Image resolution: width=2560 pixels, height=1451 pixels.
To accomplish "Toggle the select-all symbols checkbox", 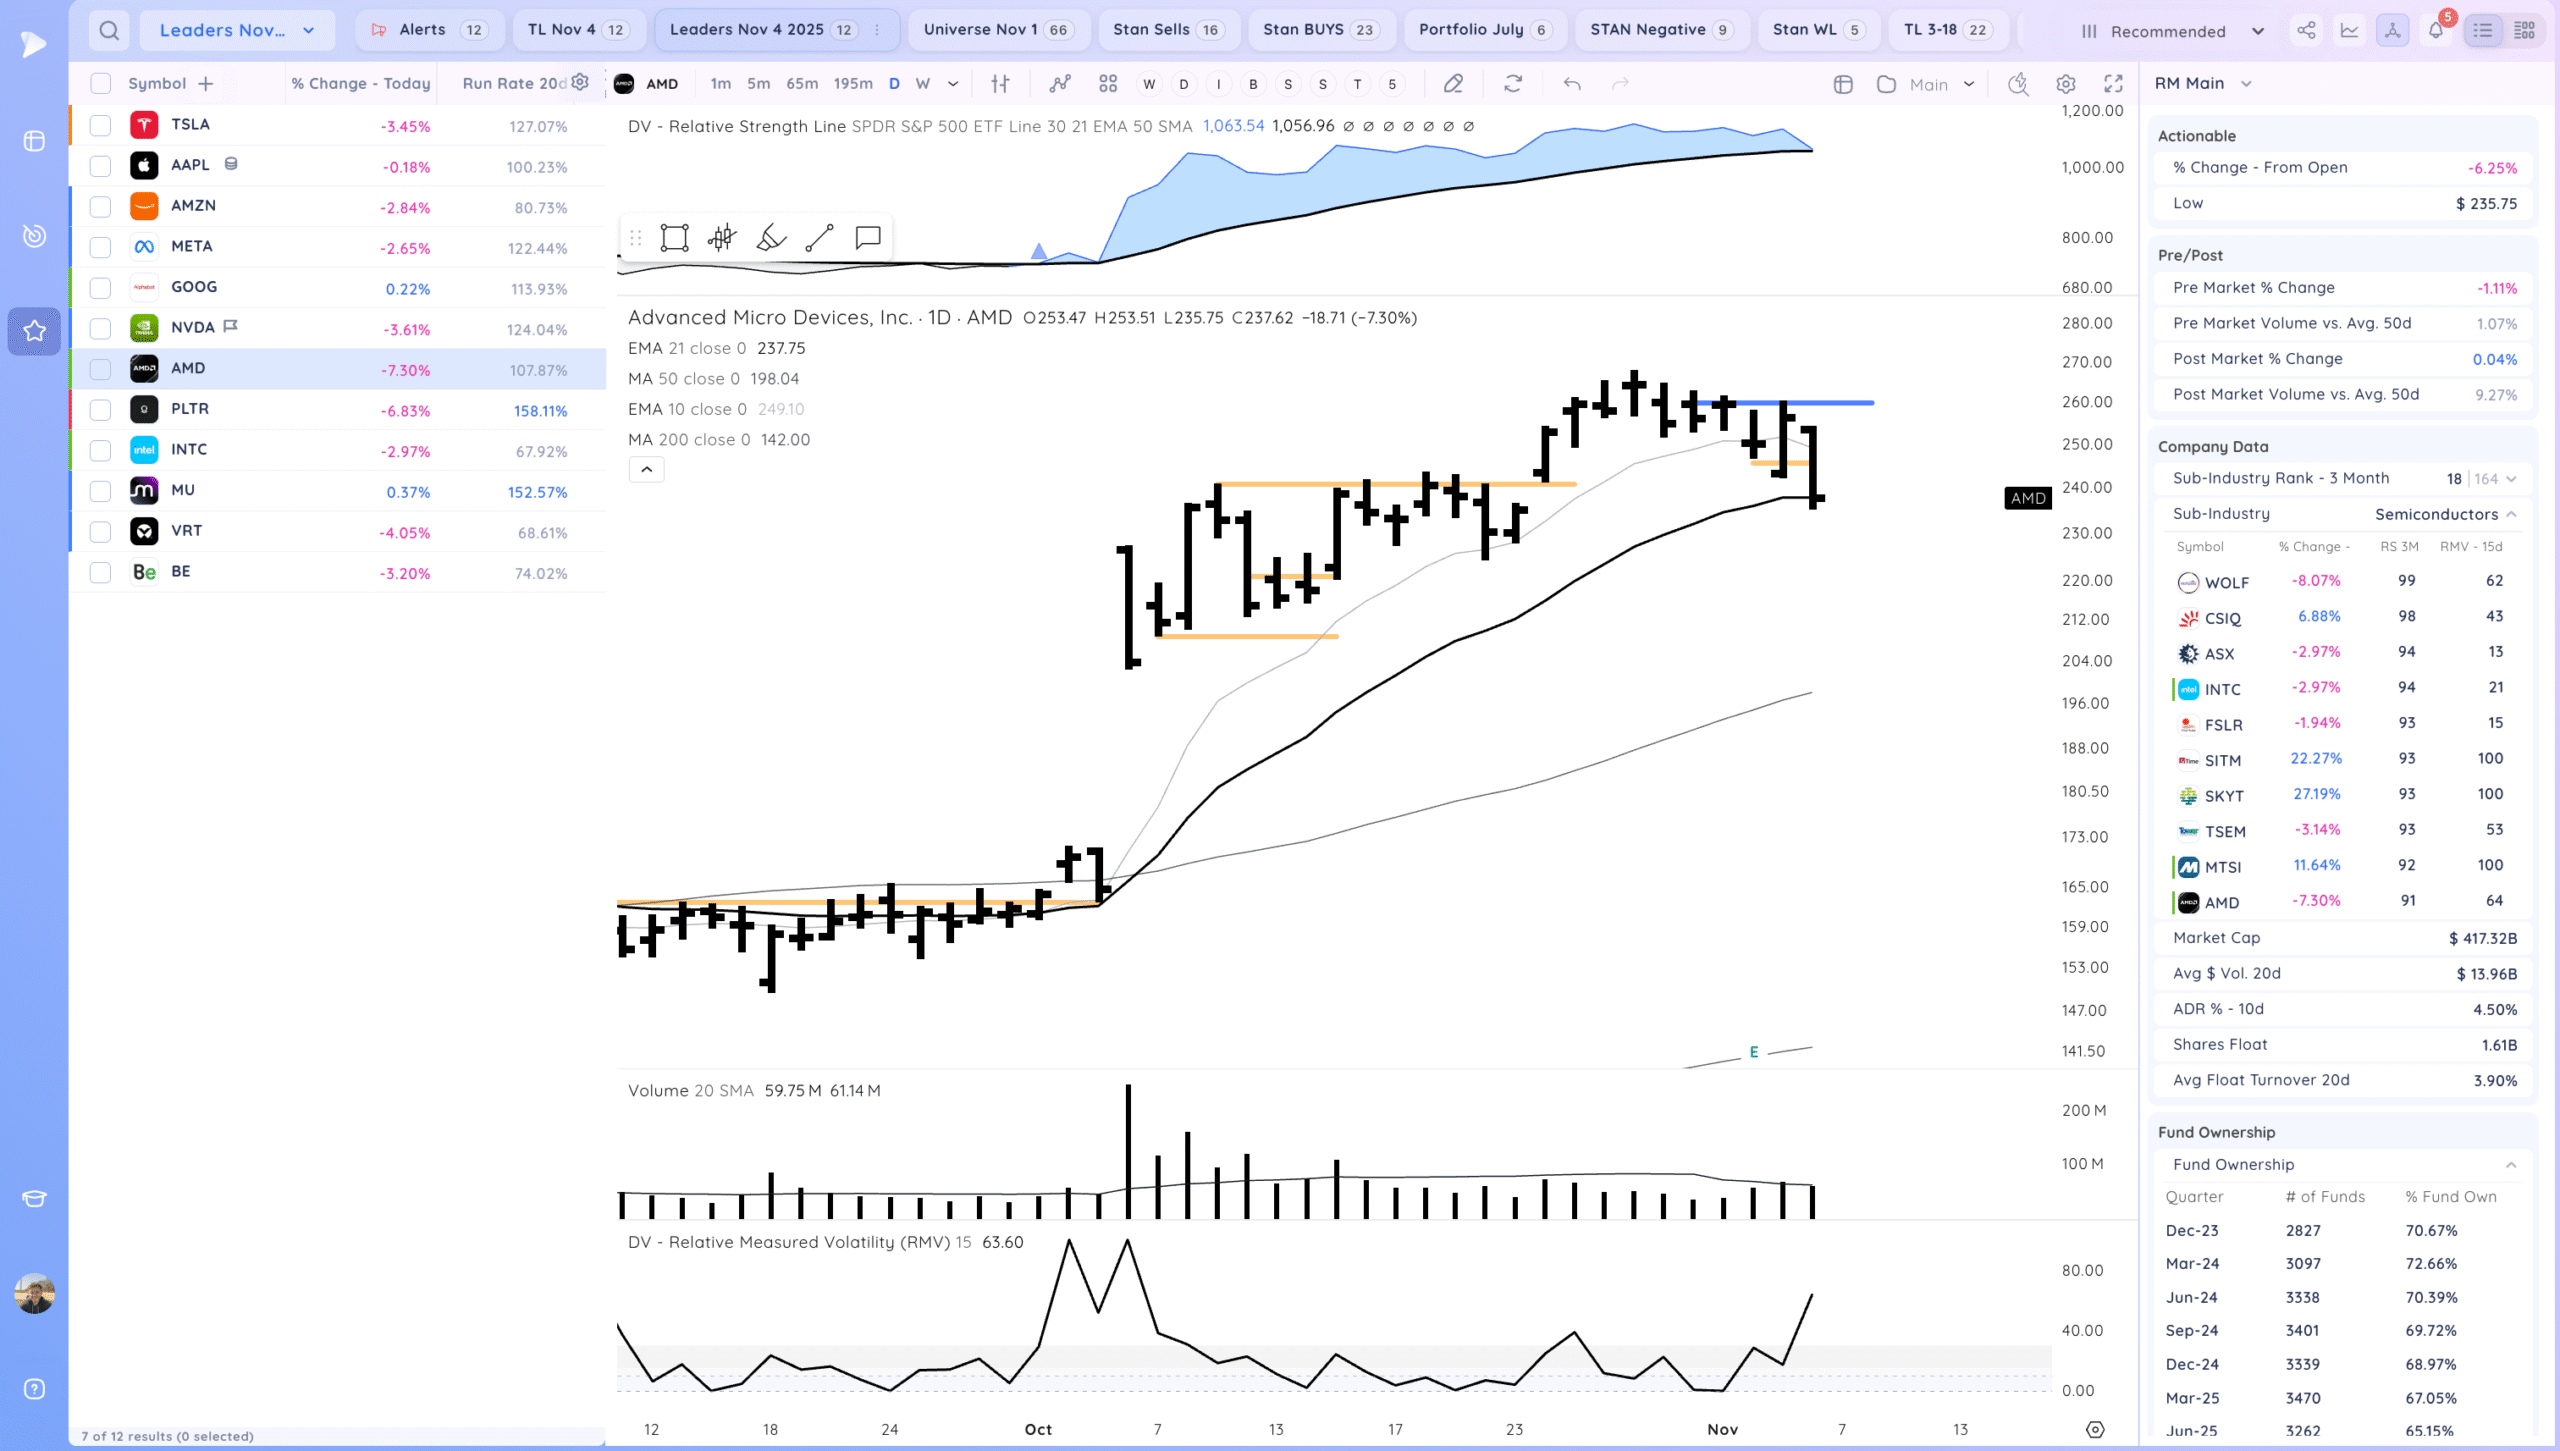I will pyautogui.click(x=100, y=84).
